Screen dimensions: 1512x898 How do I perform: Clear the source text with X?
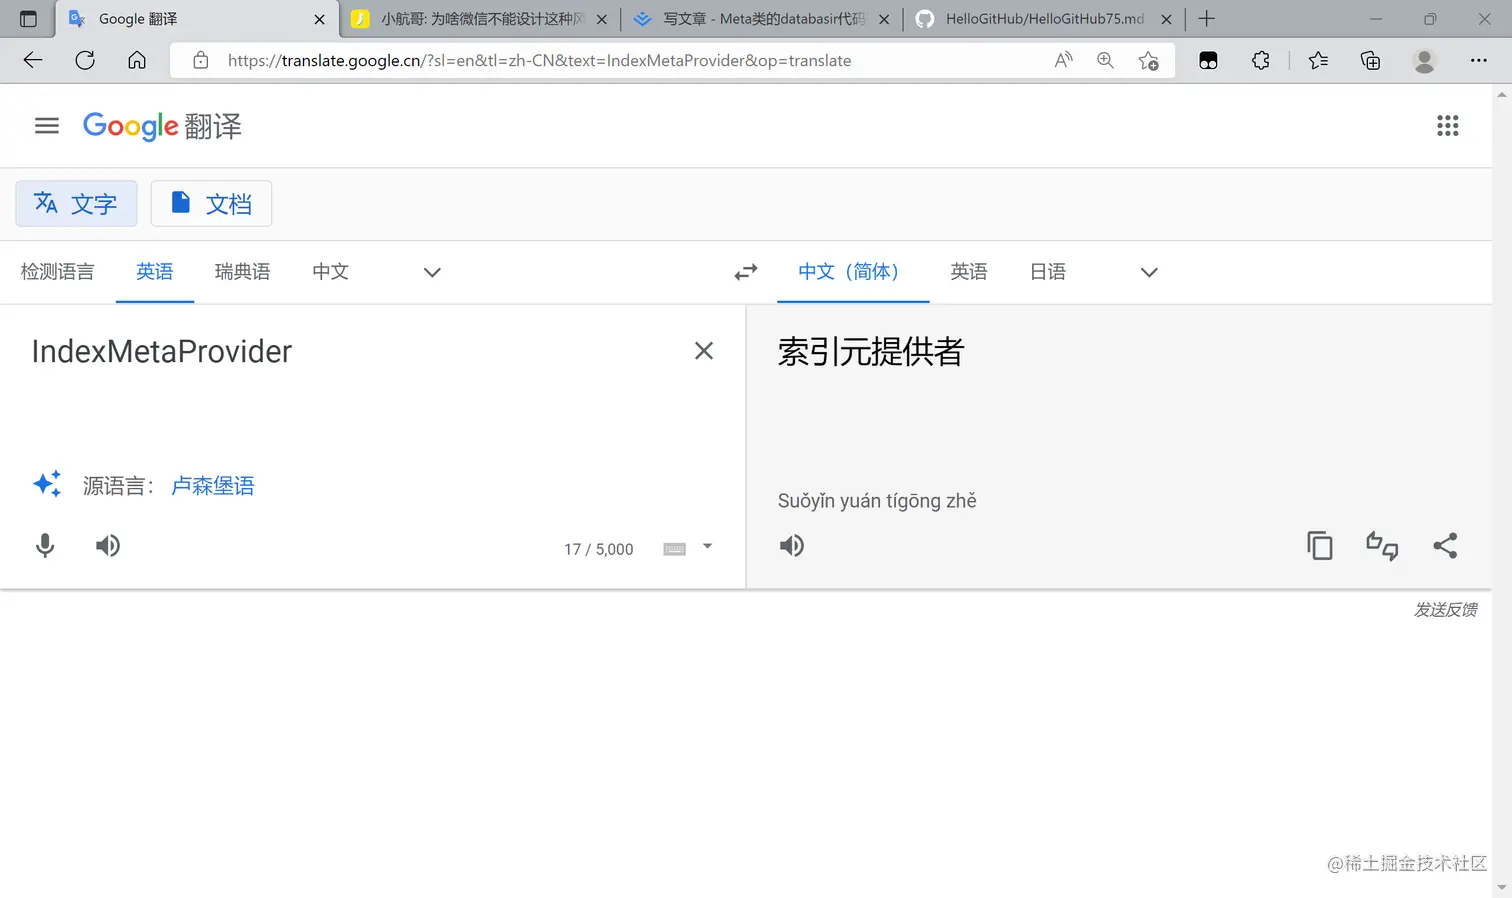point(704,351)
